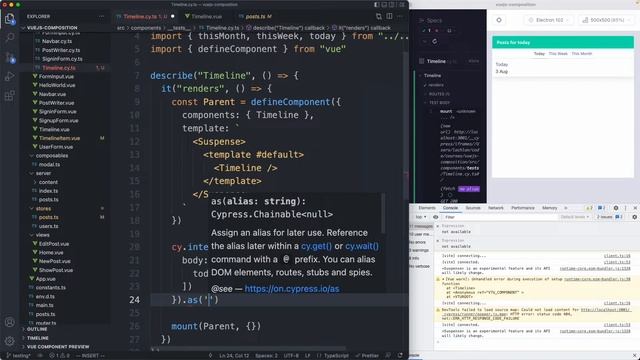Follow the on.cypress.io/as link
Viewport: 640px width, 360px height.
(292, 289)
